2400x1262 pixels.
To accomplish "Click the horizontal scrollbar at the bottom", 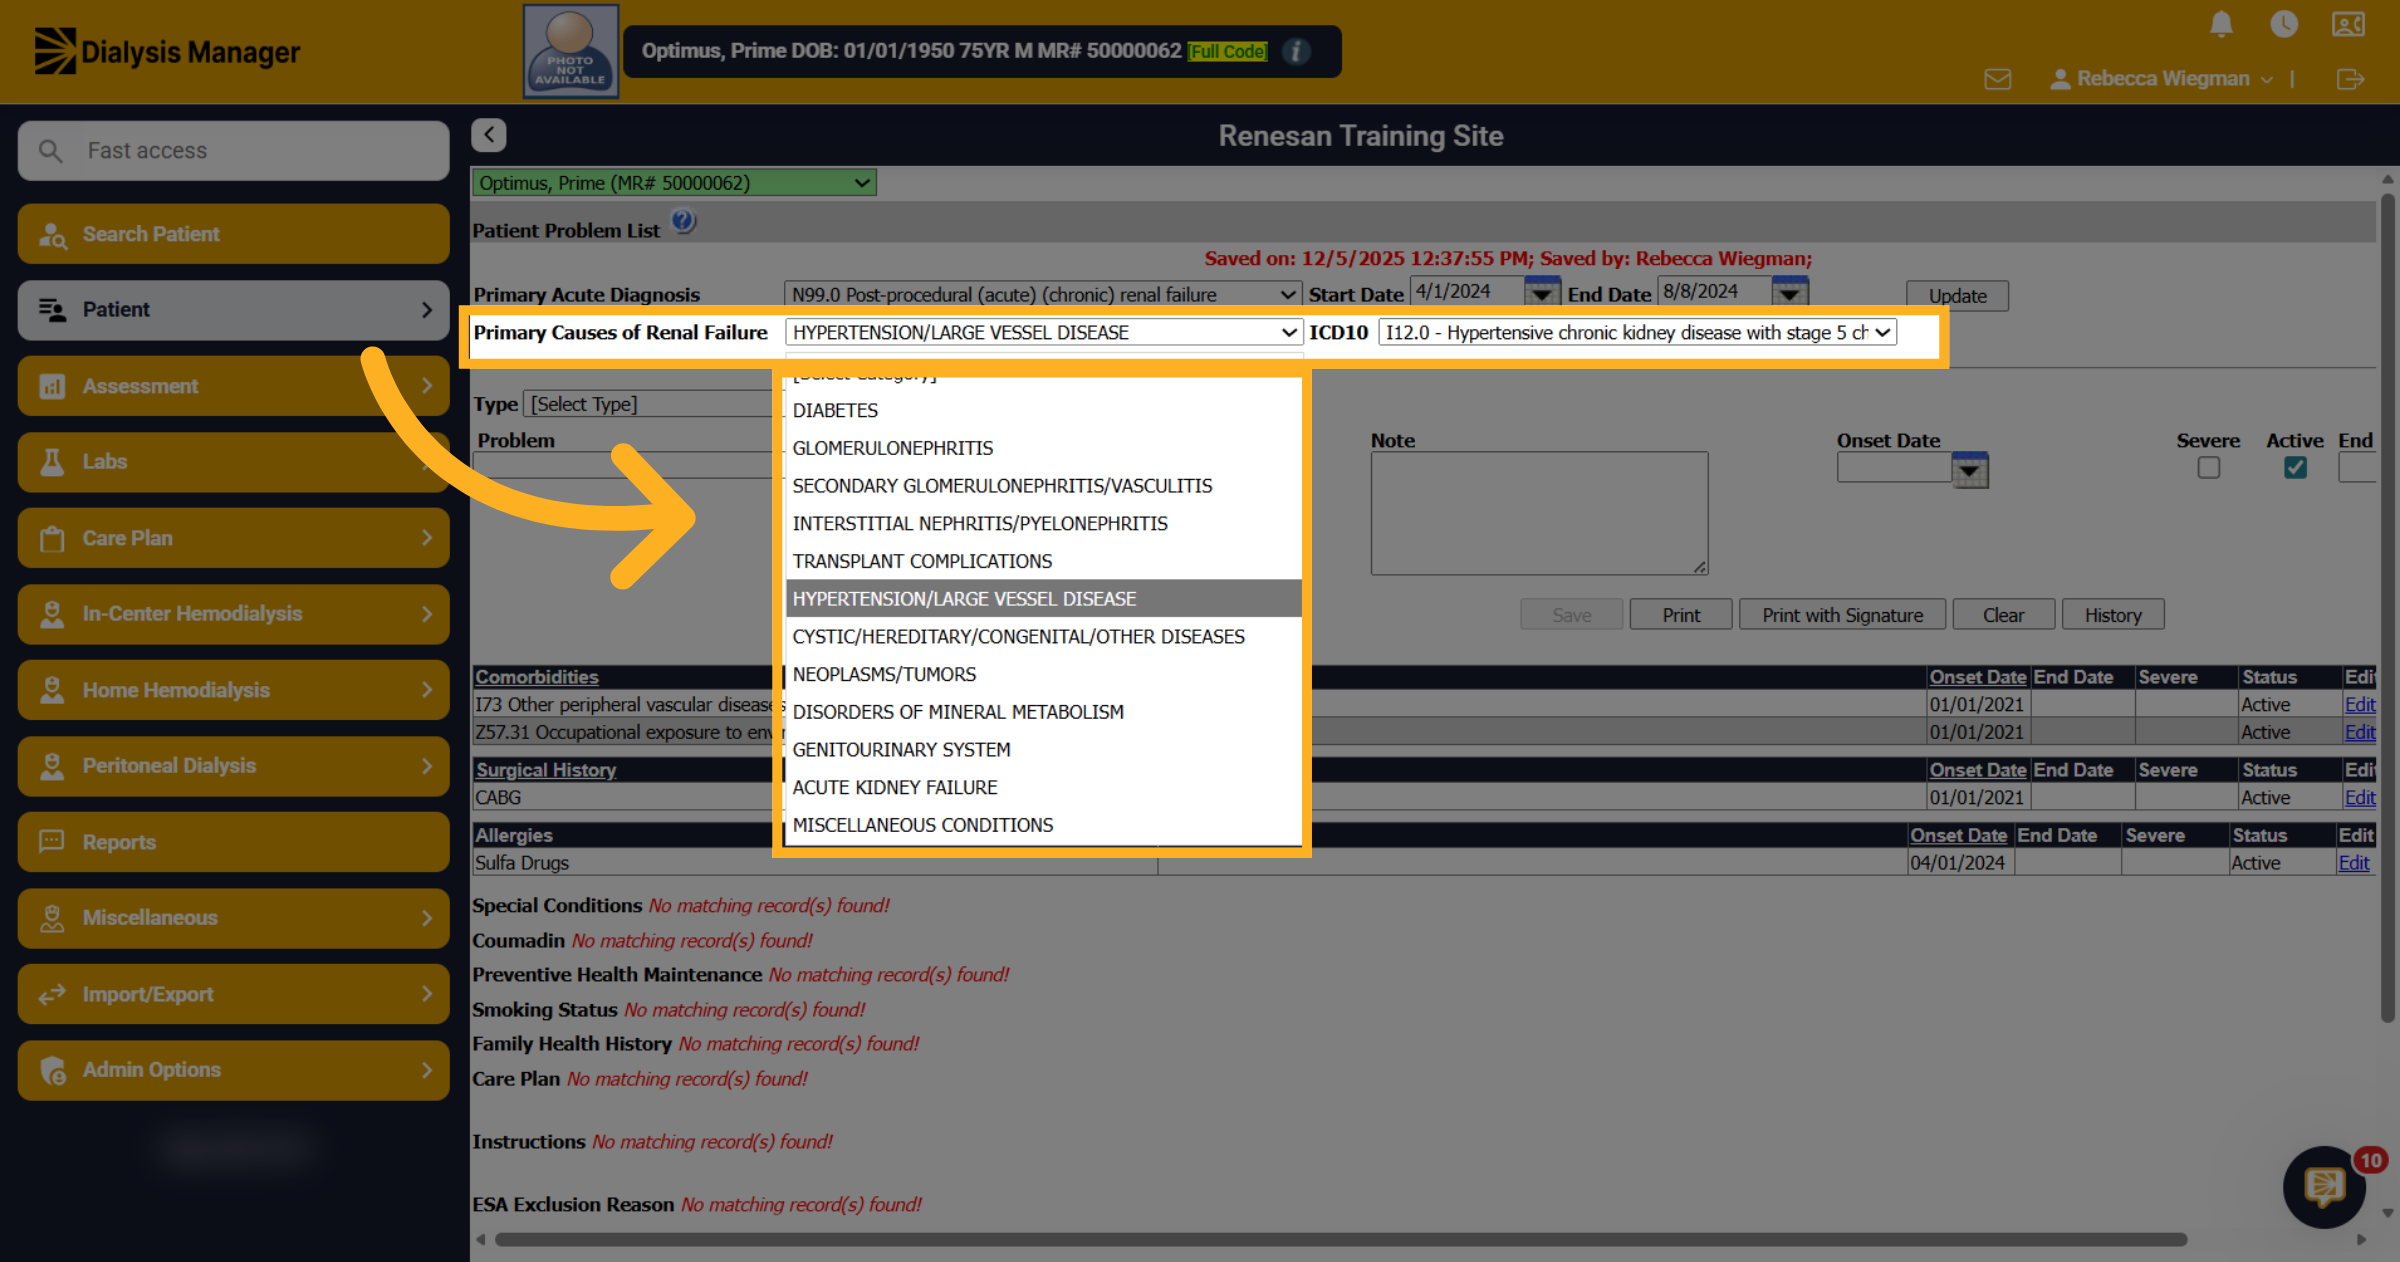I will tap(1340, 1240).
